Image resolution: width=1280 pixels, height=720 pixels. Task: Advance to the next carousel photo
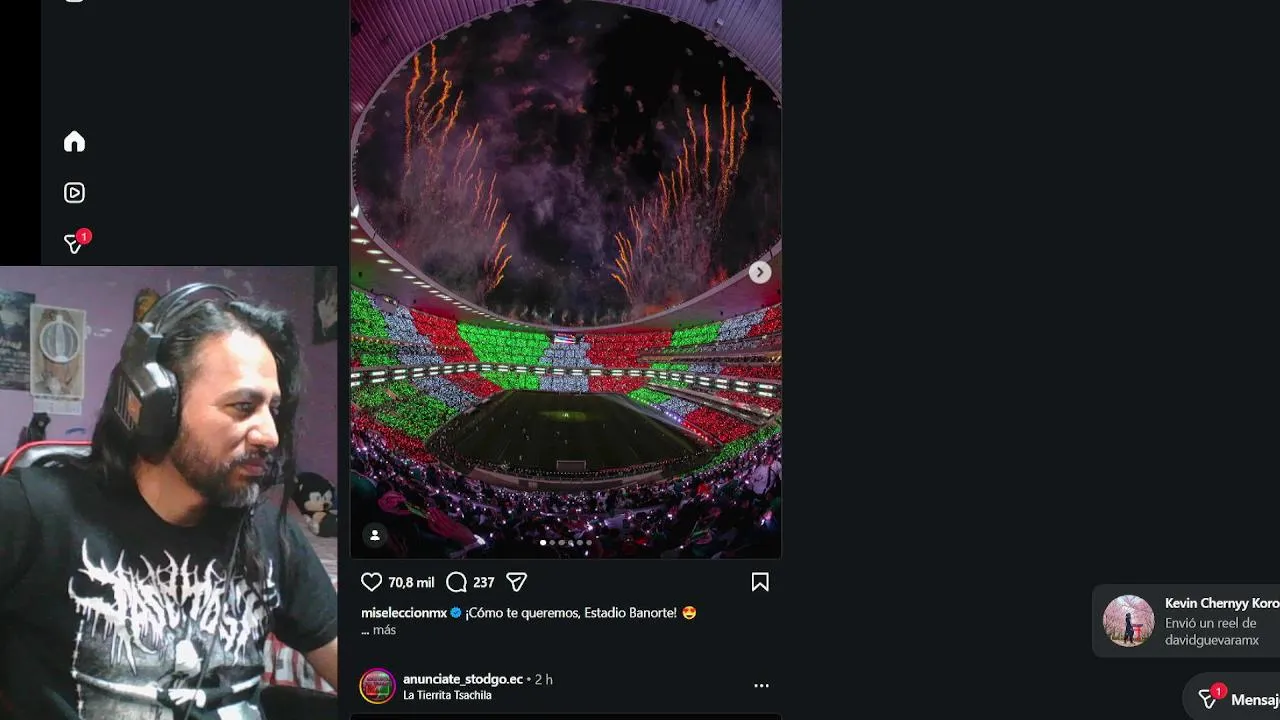(760, 272)
